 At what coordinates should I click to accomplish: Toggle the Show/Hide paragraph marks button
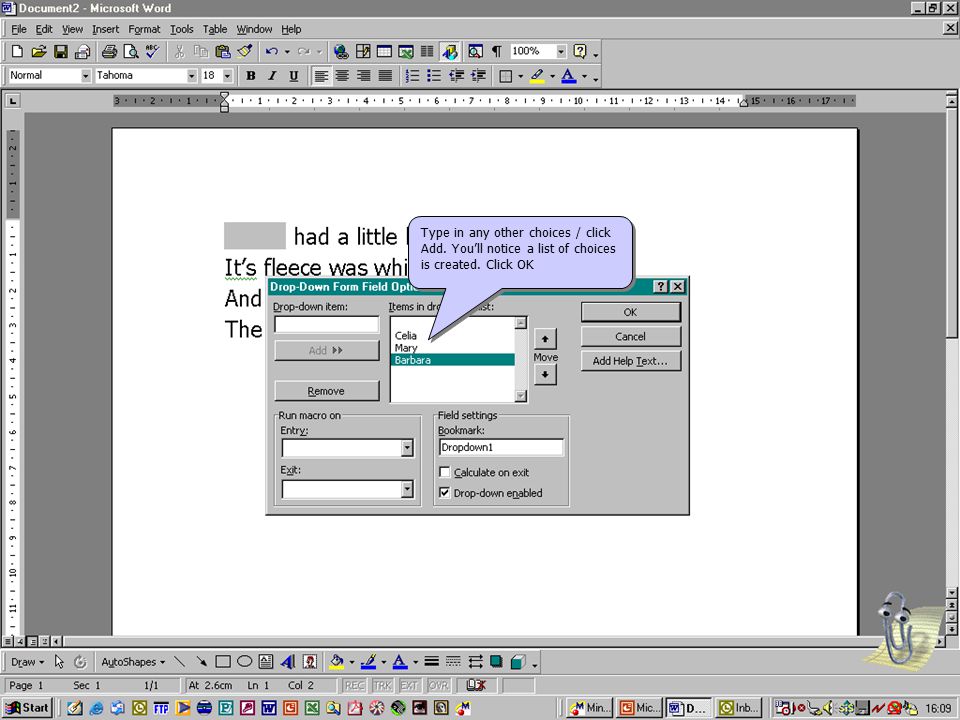(x=497, y=51)
